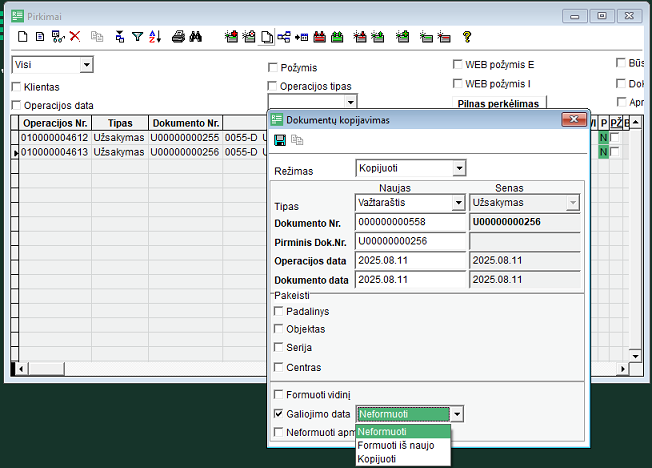Toggle the Operacijos data filter checkbox

tap(16, 105)
